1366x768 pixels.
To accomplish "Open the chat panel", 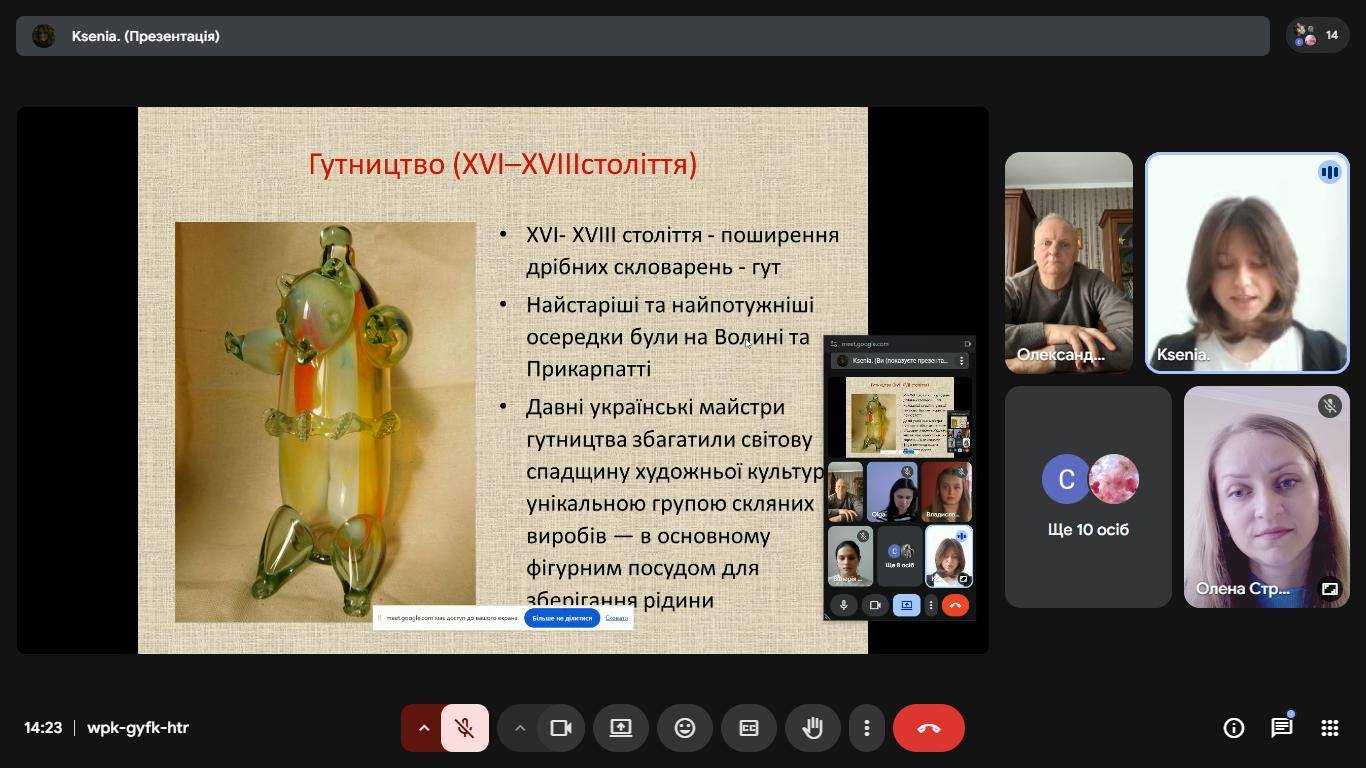I will tap(1281, 728).
